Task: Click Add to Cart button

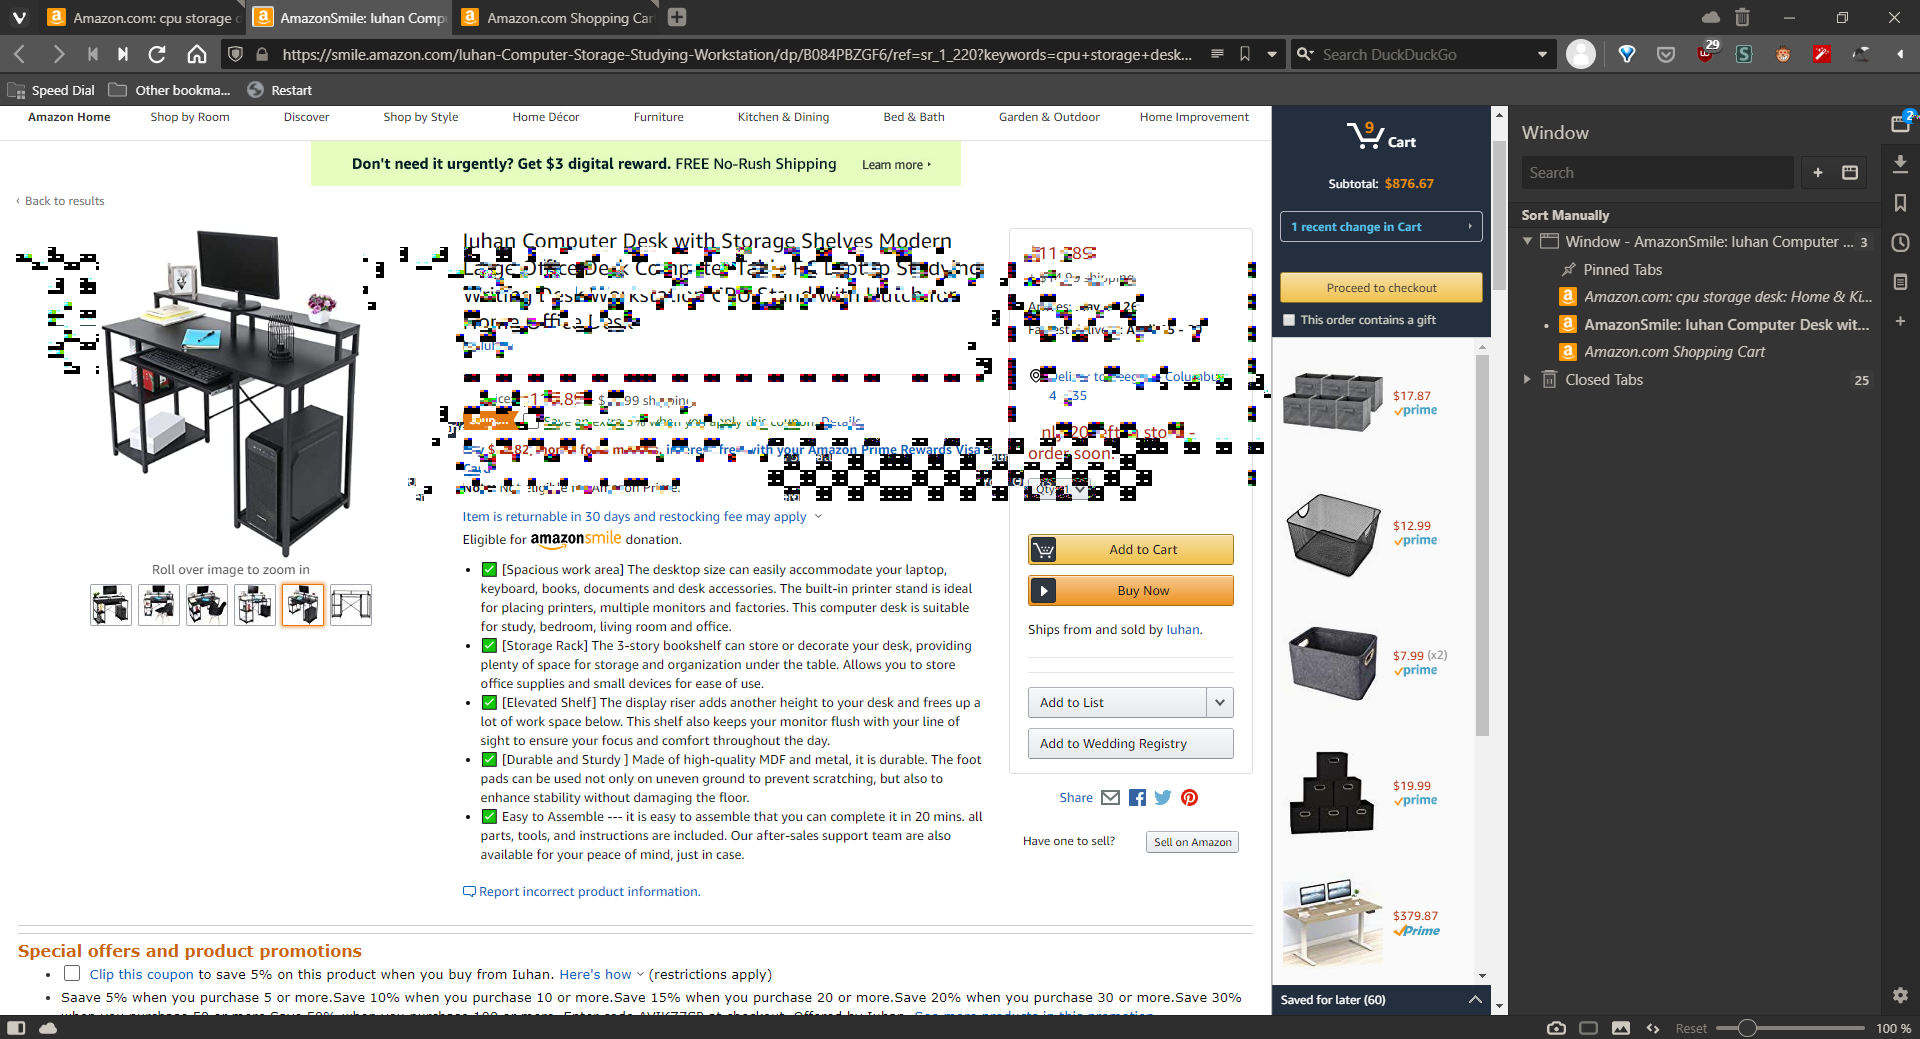Action: (1131, 549)
